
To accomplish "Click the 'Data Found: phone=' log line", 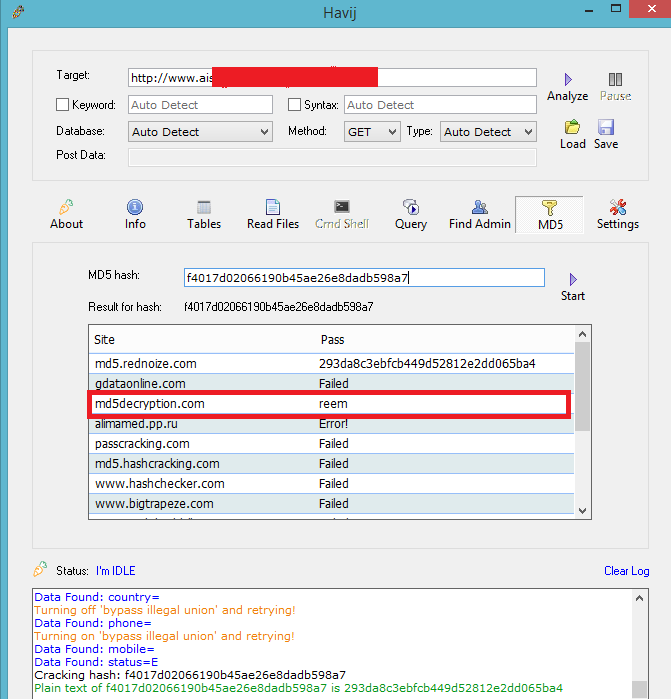I will coord(93,623).
